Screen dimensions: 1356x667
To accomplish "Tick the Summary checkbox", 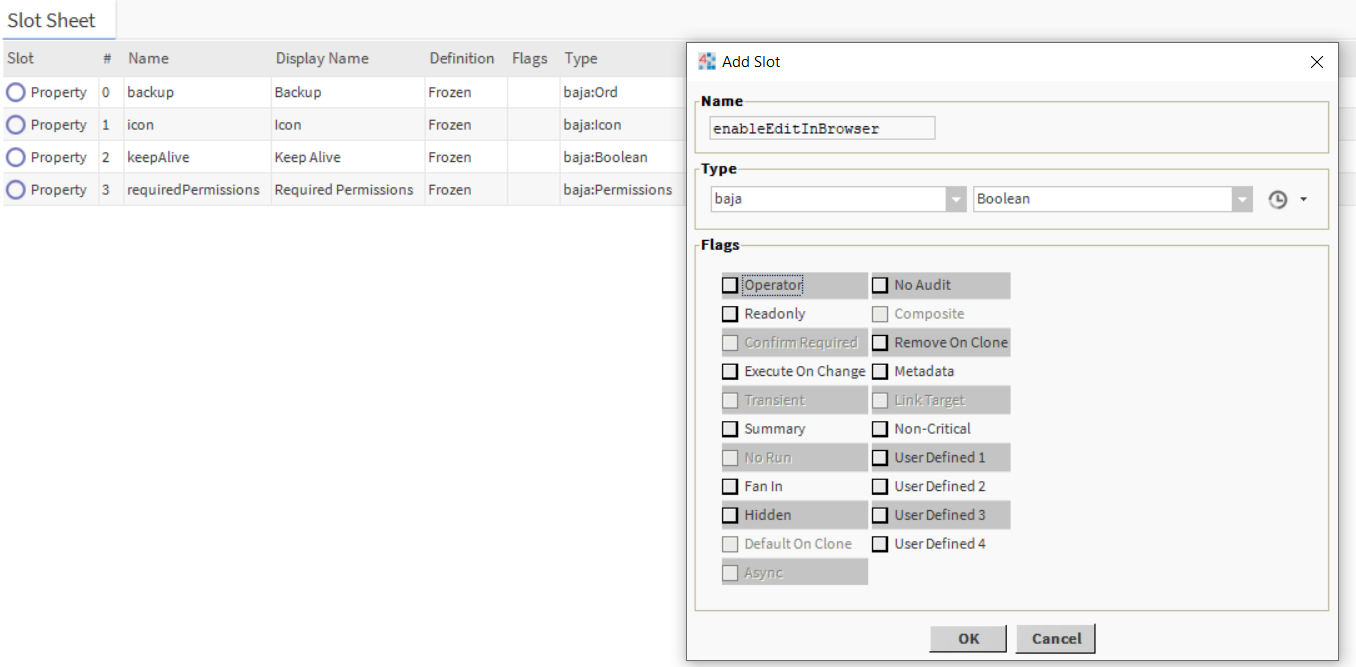I will (x=730, y=429).
